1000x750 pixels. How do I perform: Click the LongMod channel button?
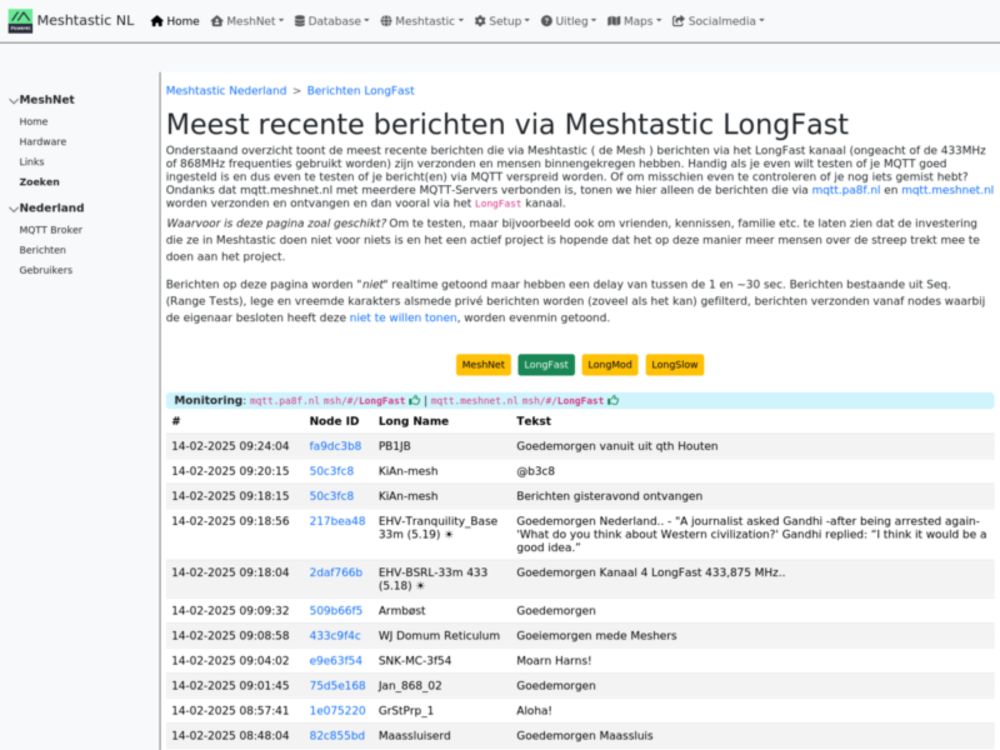610,365
